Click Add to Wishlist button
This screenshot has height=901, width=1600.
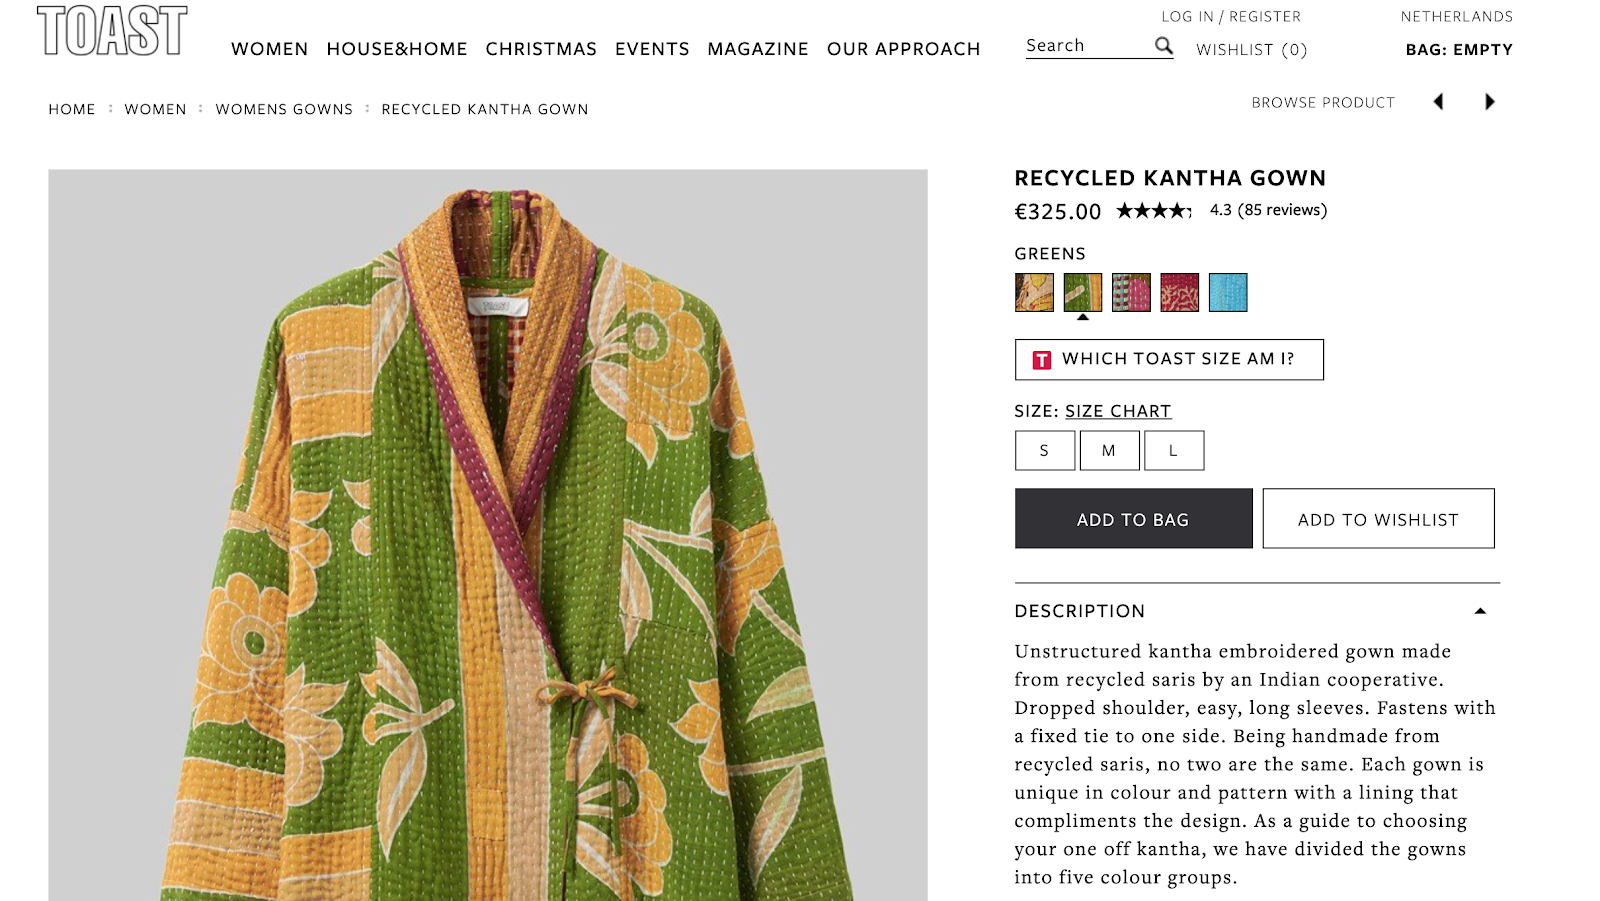pyautogui.click(x=1378, y=519)
